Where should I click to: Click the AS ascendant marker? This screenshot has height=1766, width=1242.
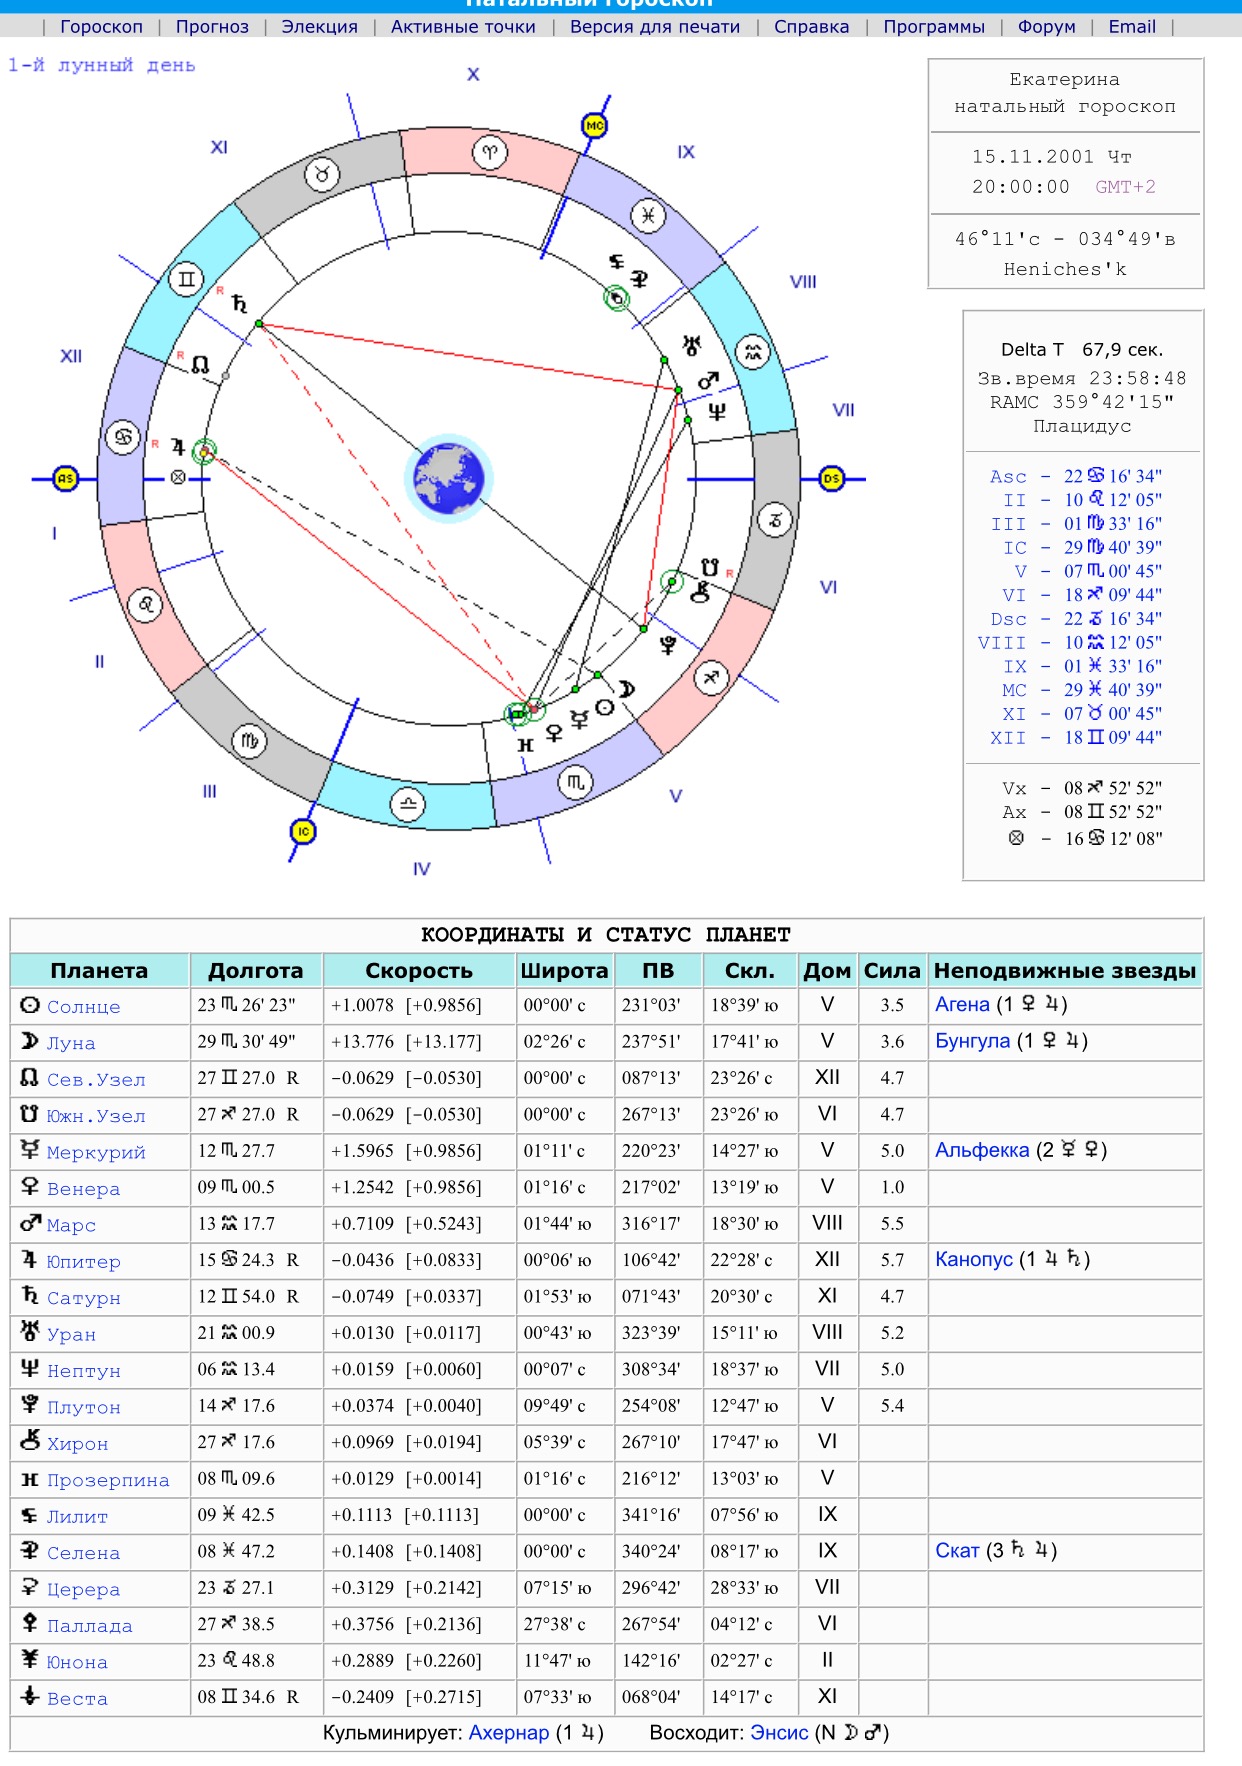65,479
